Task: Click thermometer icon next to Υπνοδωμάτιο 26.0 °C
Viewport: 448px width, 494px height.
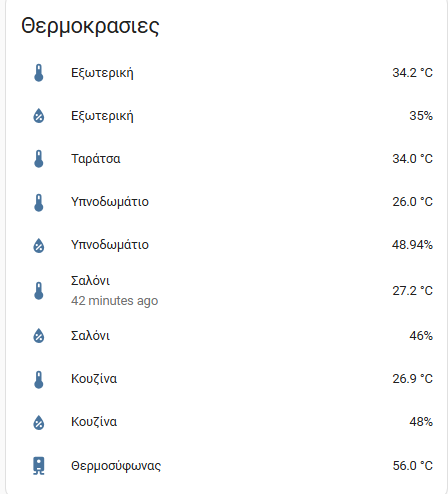Action: (39, 202)
